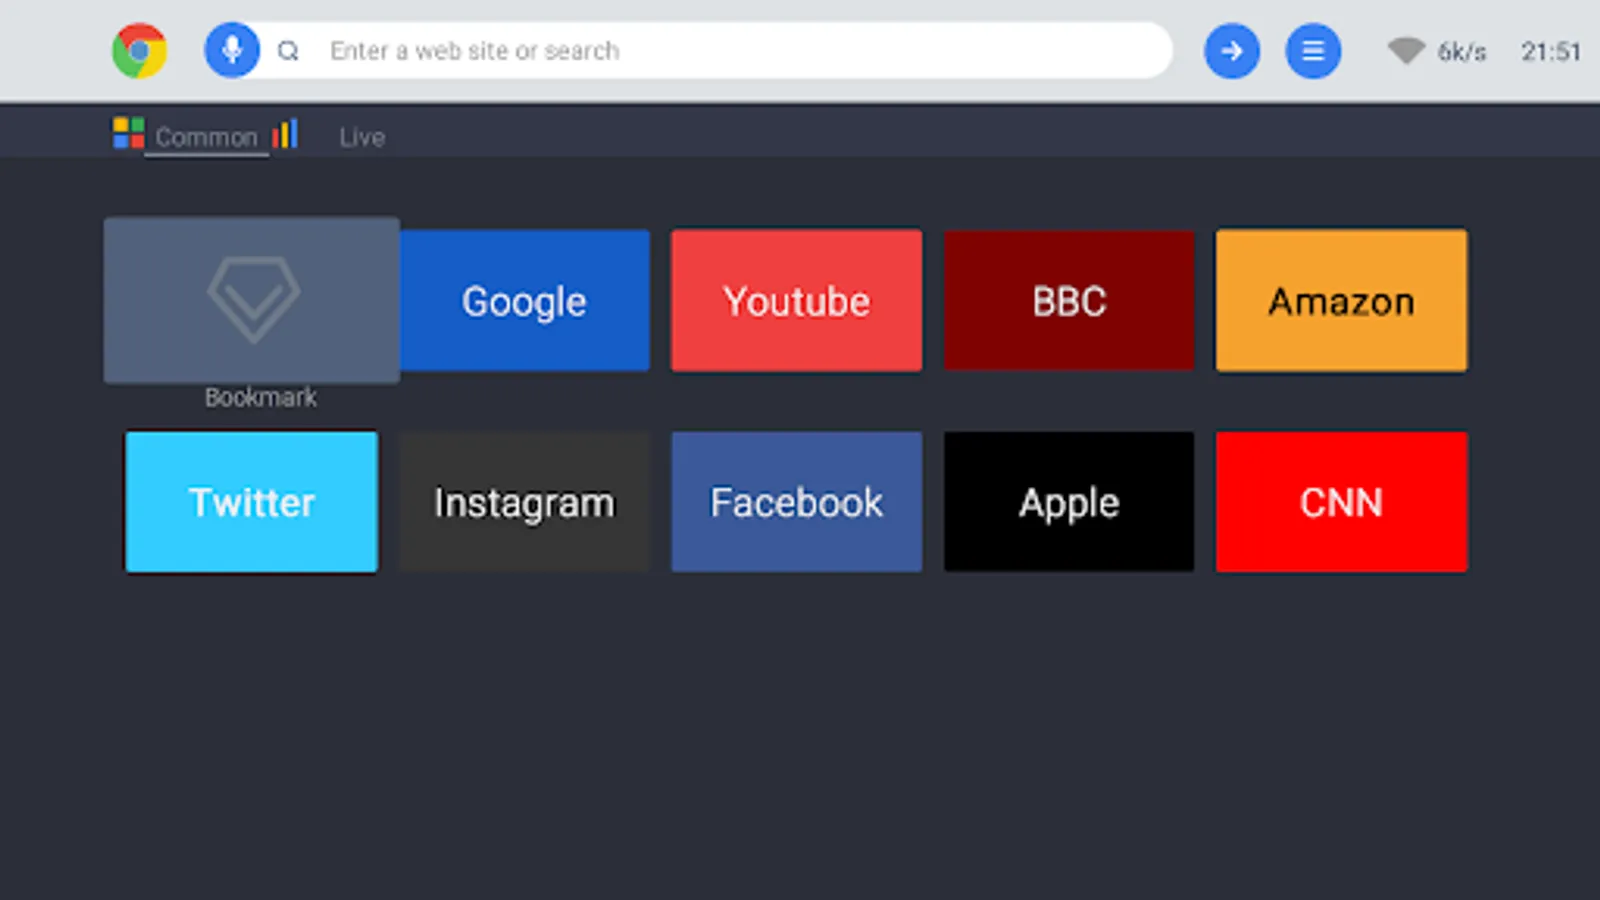Click the search magnifier icon

[x=288, y=51]
